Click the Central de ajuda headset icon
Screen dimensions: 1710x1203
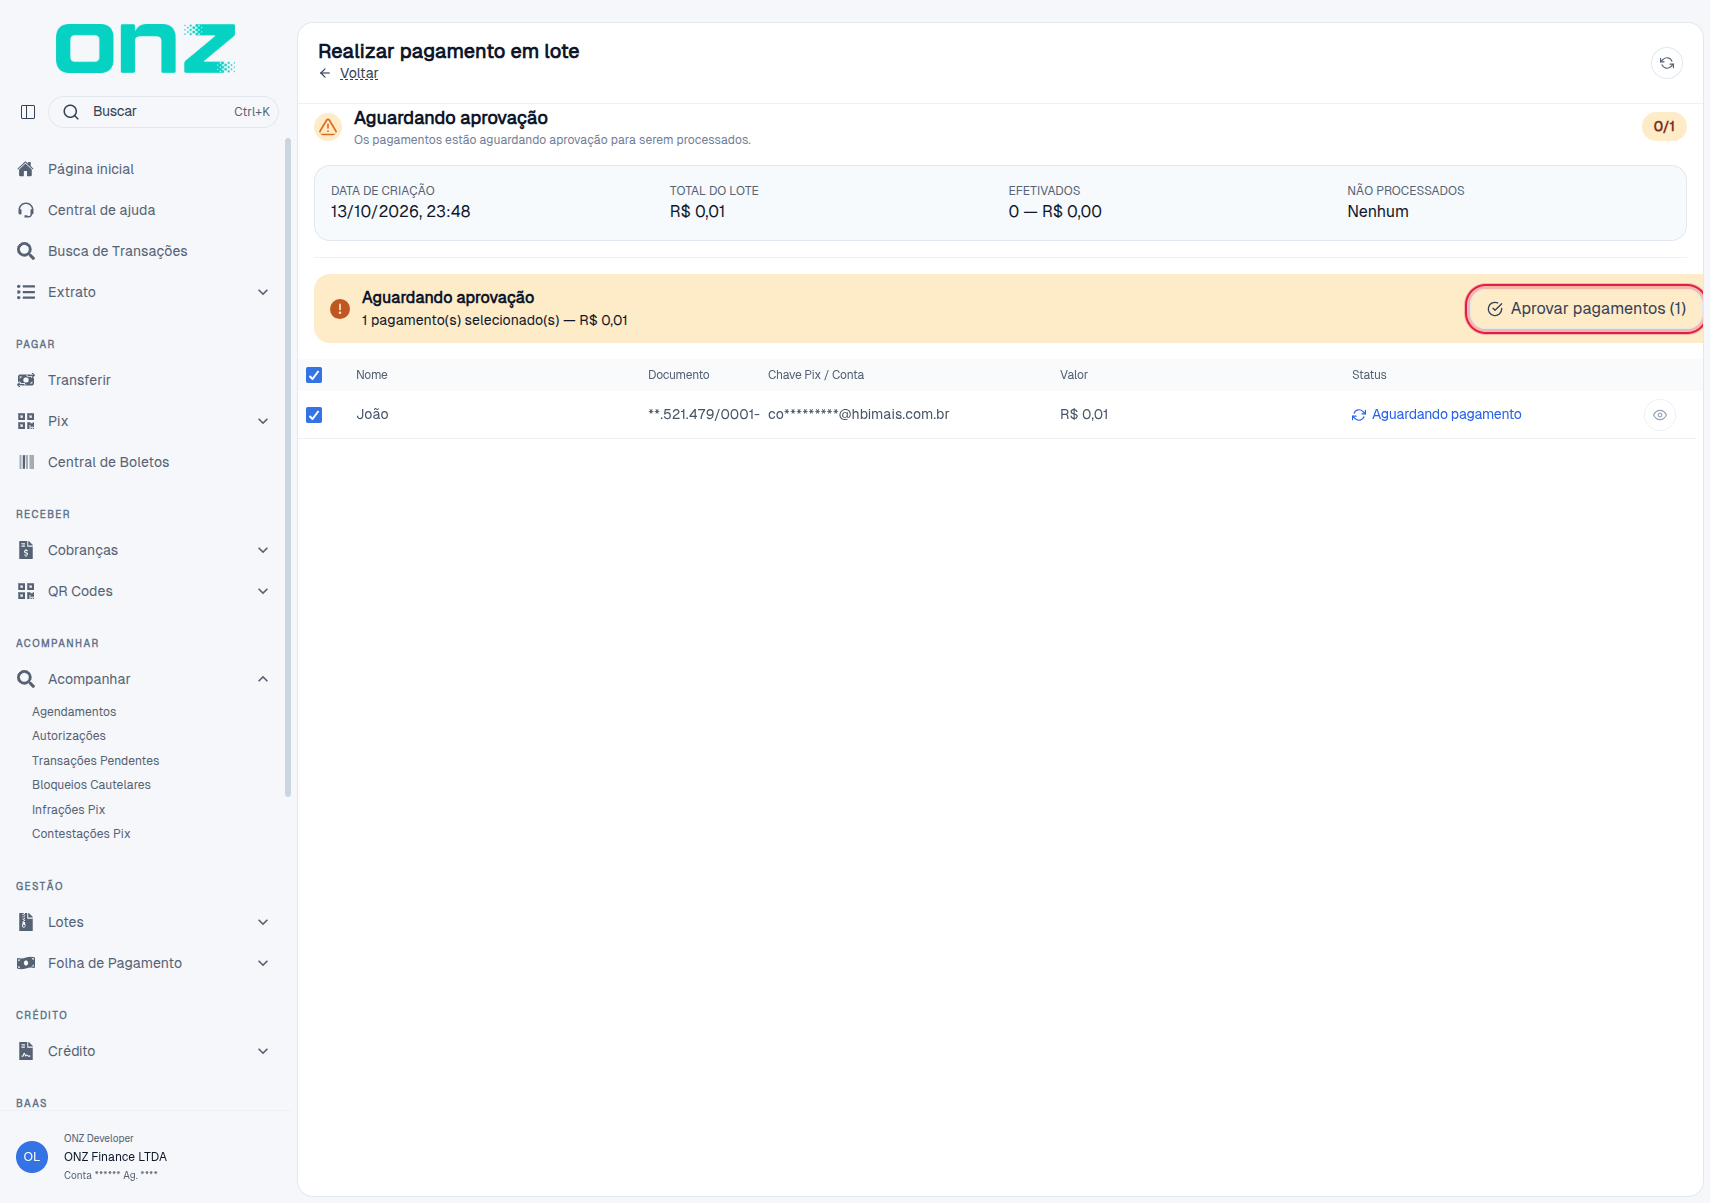point(26,210)
